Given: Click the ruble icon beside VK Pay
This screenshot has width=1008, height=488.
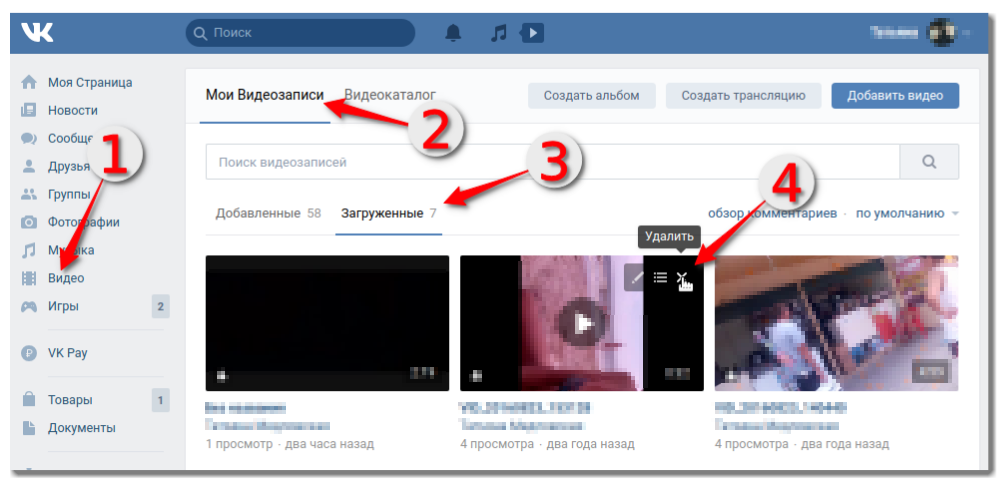Looking at the screenshot, I should click(29, 353).
